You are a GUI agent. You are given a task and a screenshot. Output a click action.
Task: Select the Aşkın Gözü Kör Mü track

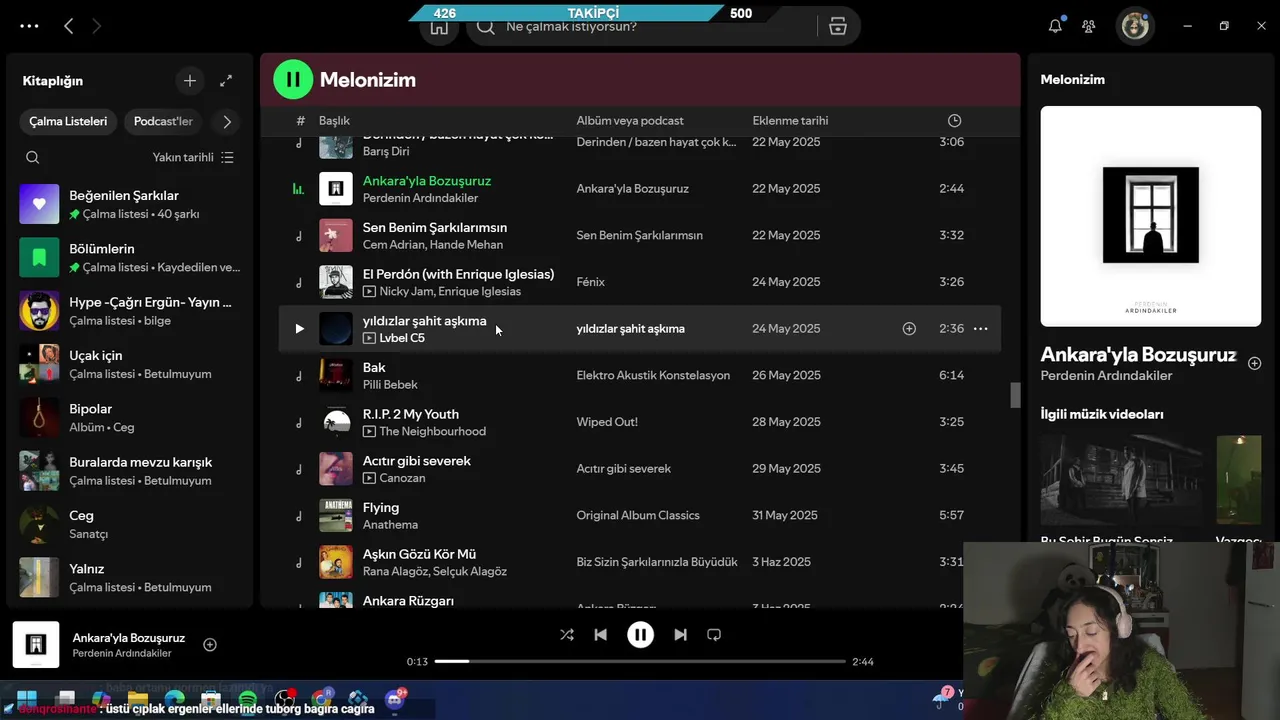(x=640, y=562)
